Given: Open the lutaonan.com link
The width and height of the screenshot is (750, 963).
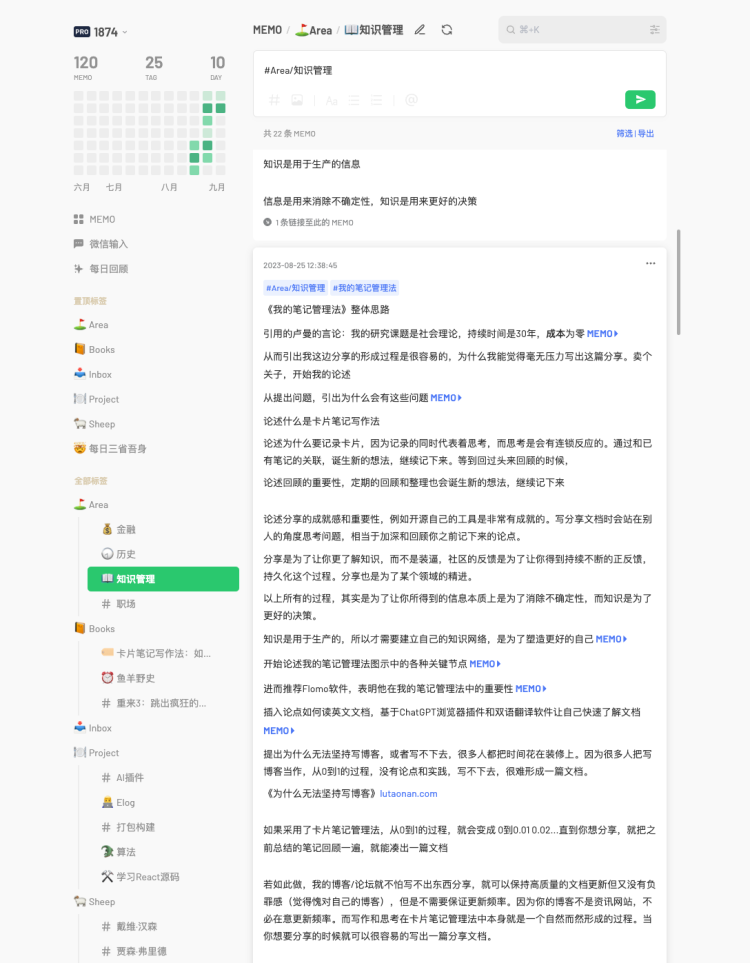Looking at the screenshot, I should 408,793.
